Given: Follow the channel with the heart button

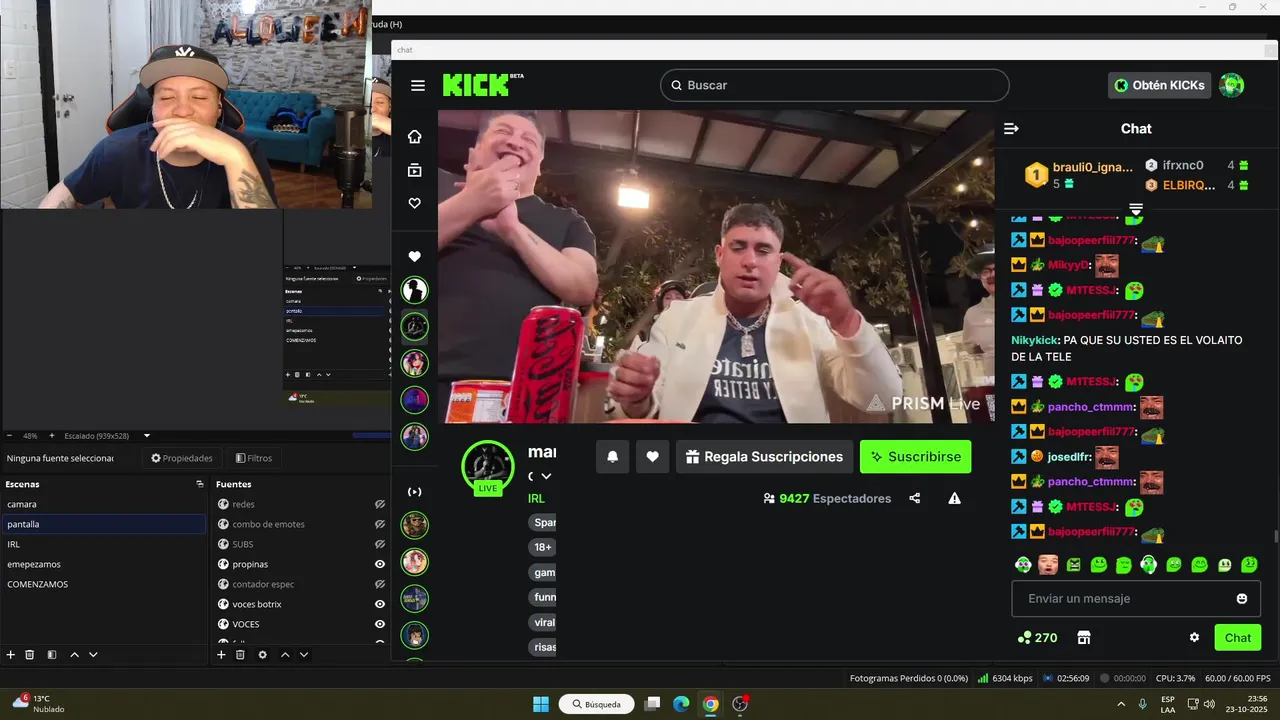Looking at the screenshot, I should tap(652, 457).
